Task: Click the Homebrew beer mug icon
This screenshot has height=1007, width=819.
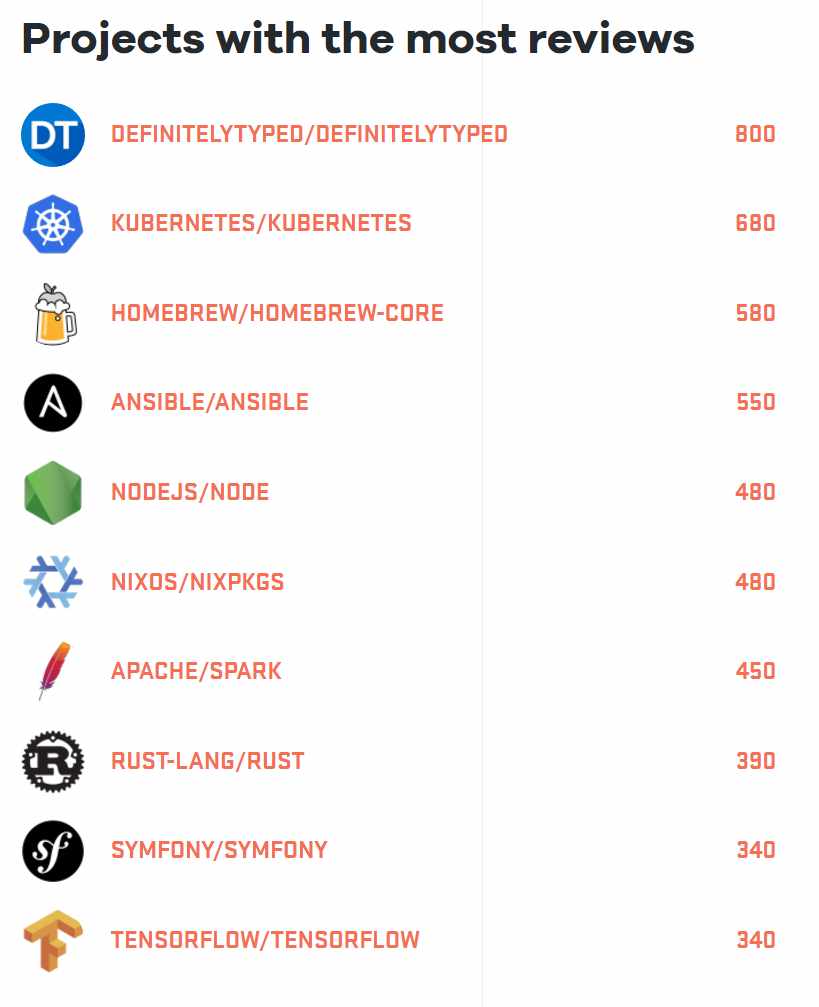Action: (x=53, y=314)
